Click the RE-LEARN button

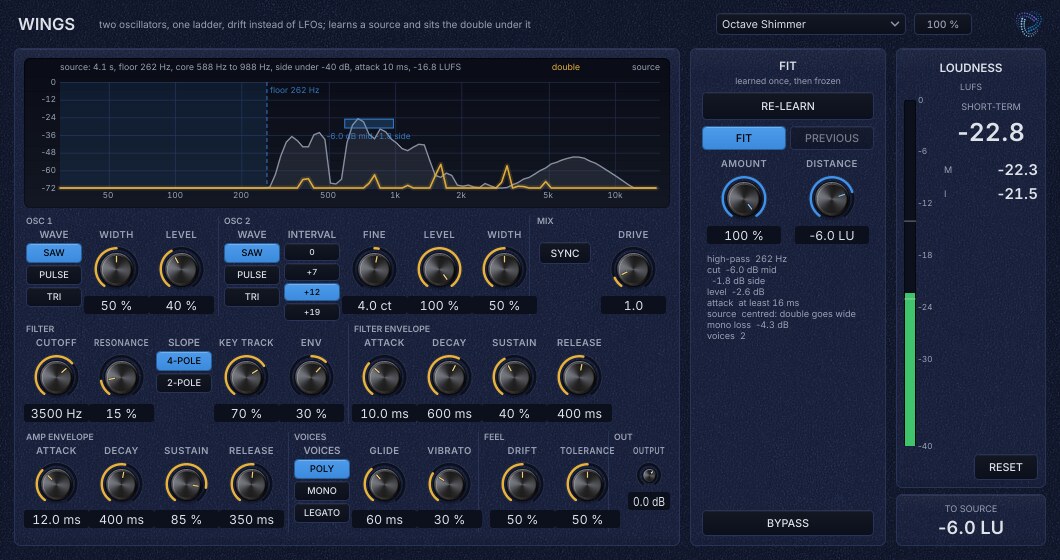[788, 106]
